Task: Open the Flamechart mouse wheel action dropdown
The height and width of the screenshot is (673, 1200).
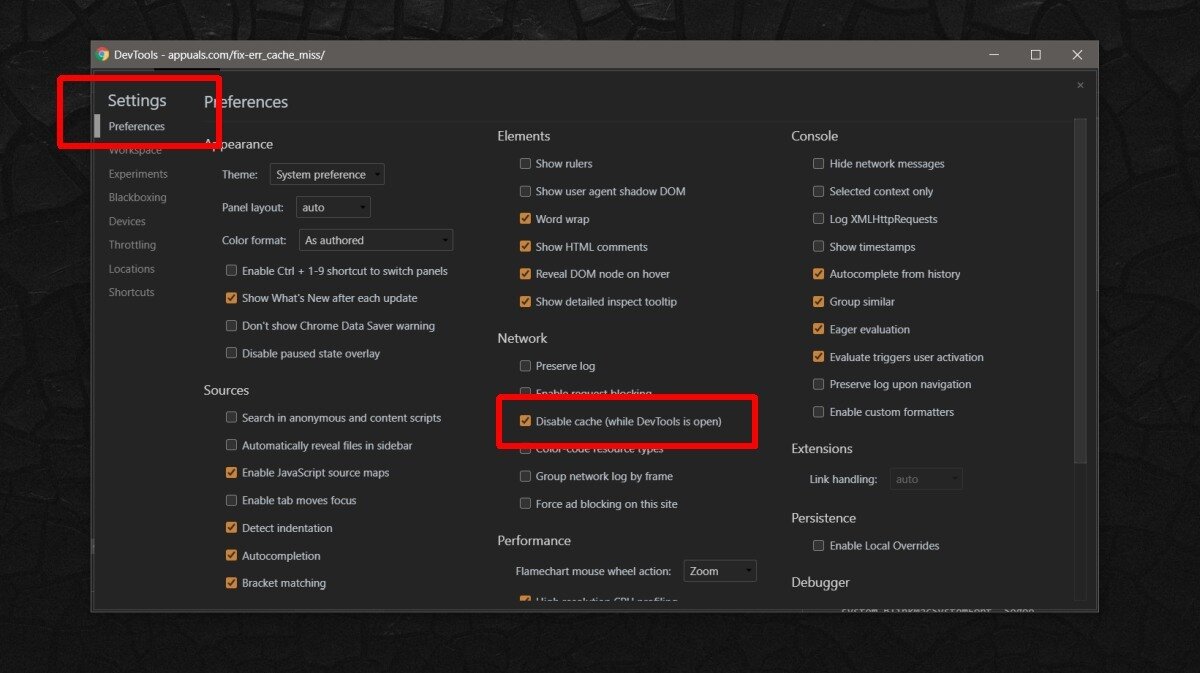Action: tap(719, 570)
